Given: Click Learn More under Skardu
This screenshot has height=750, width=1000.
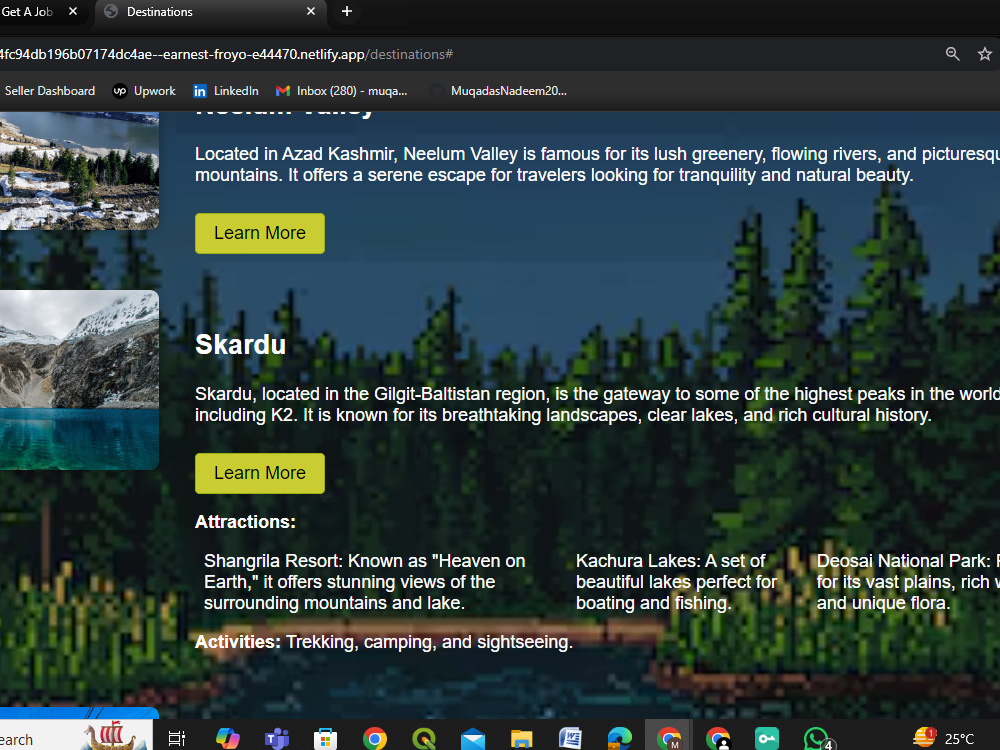Looking at the screenshot, I should (260, 473).
